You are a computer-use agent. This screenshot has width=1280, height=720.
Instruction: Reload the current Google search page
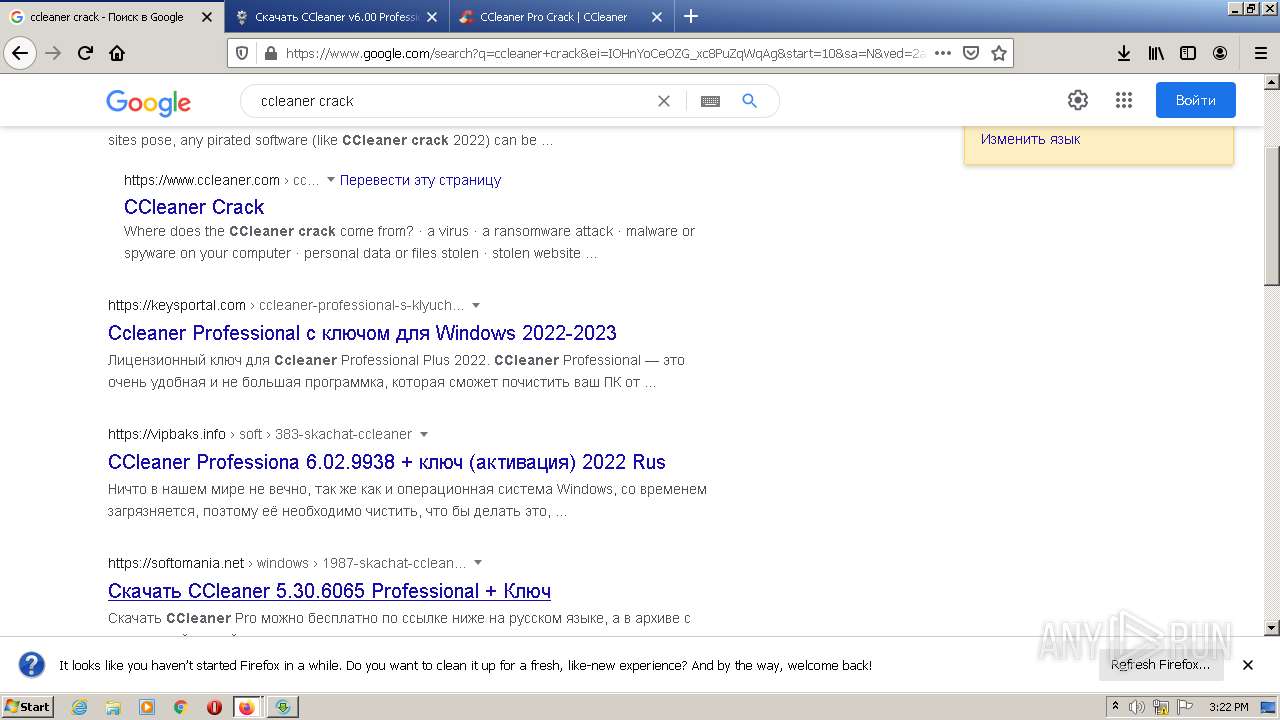click(85, 53)
